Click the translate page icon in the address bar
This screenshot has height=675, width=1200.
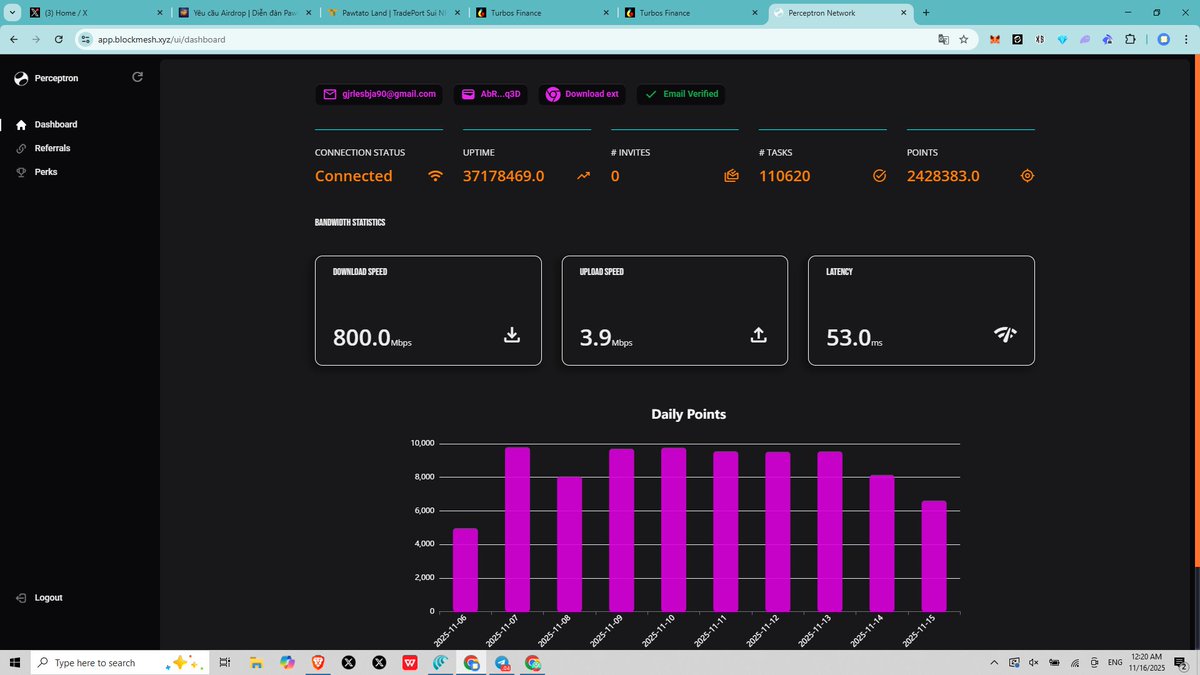point(942,40)
